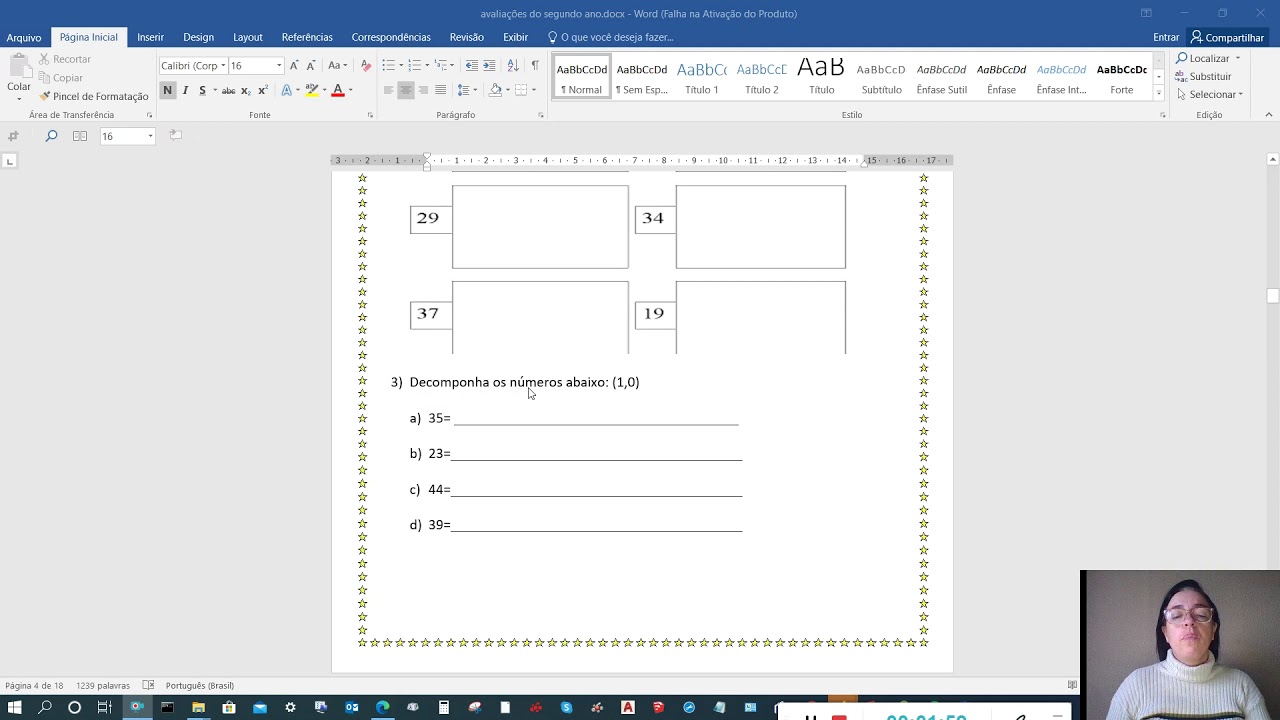This screenshot has width=1280, height=720.
Task: Justify the paragraph text
Action: click(441, 90)
